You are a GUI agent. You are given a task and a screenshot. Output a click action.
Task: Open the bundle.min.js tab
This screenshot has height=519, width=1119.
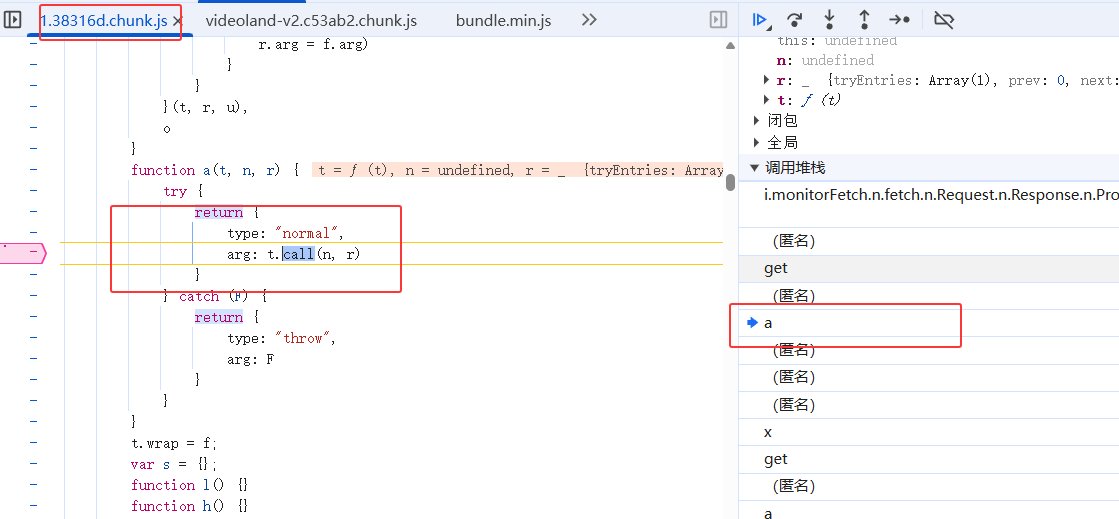(504, 21)
